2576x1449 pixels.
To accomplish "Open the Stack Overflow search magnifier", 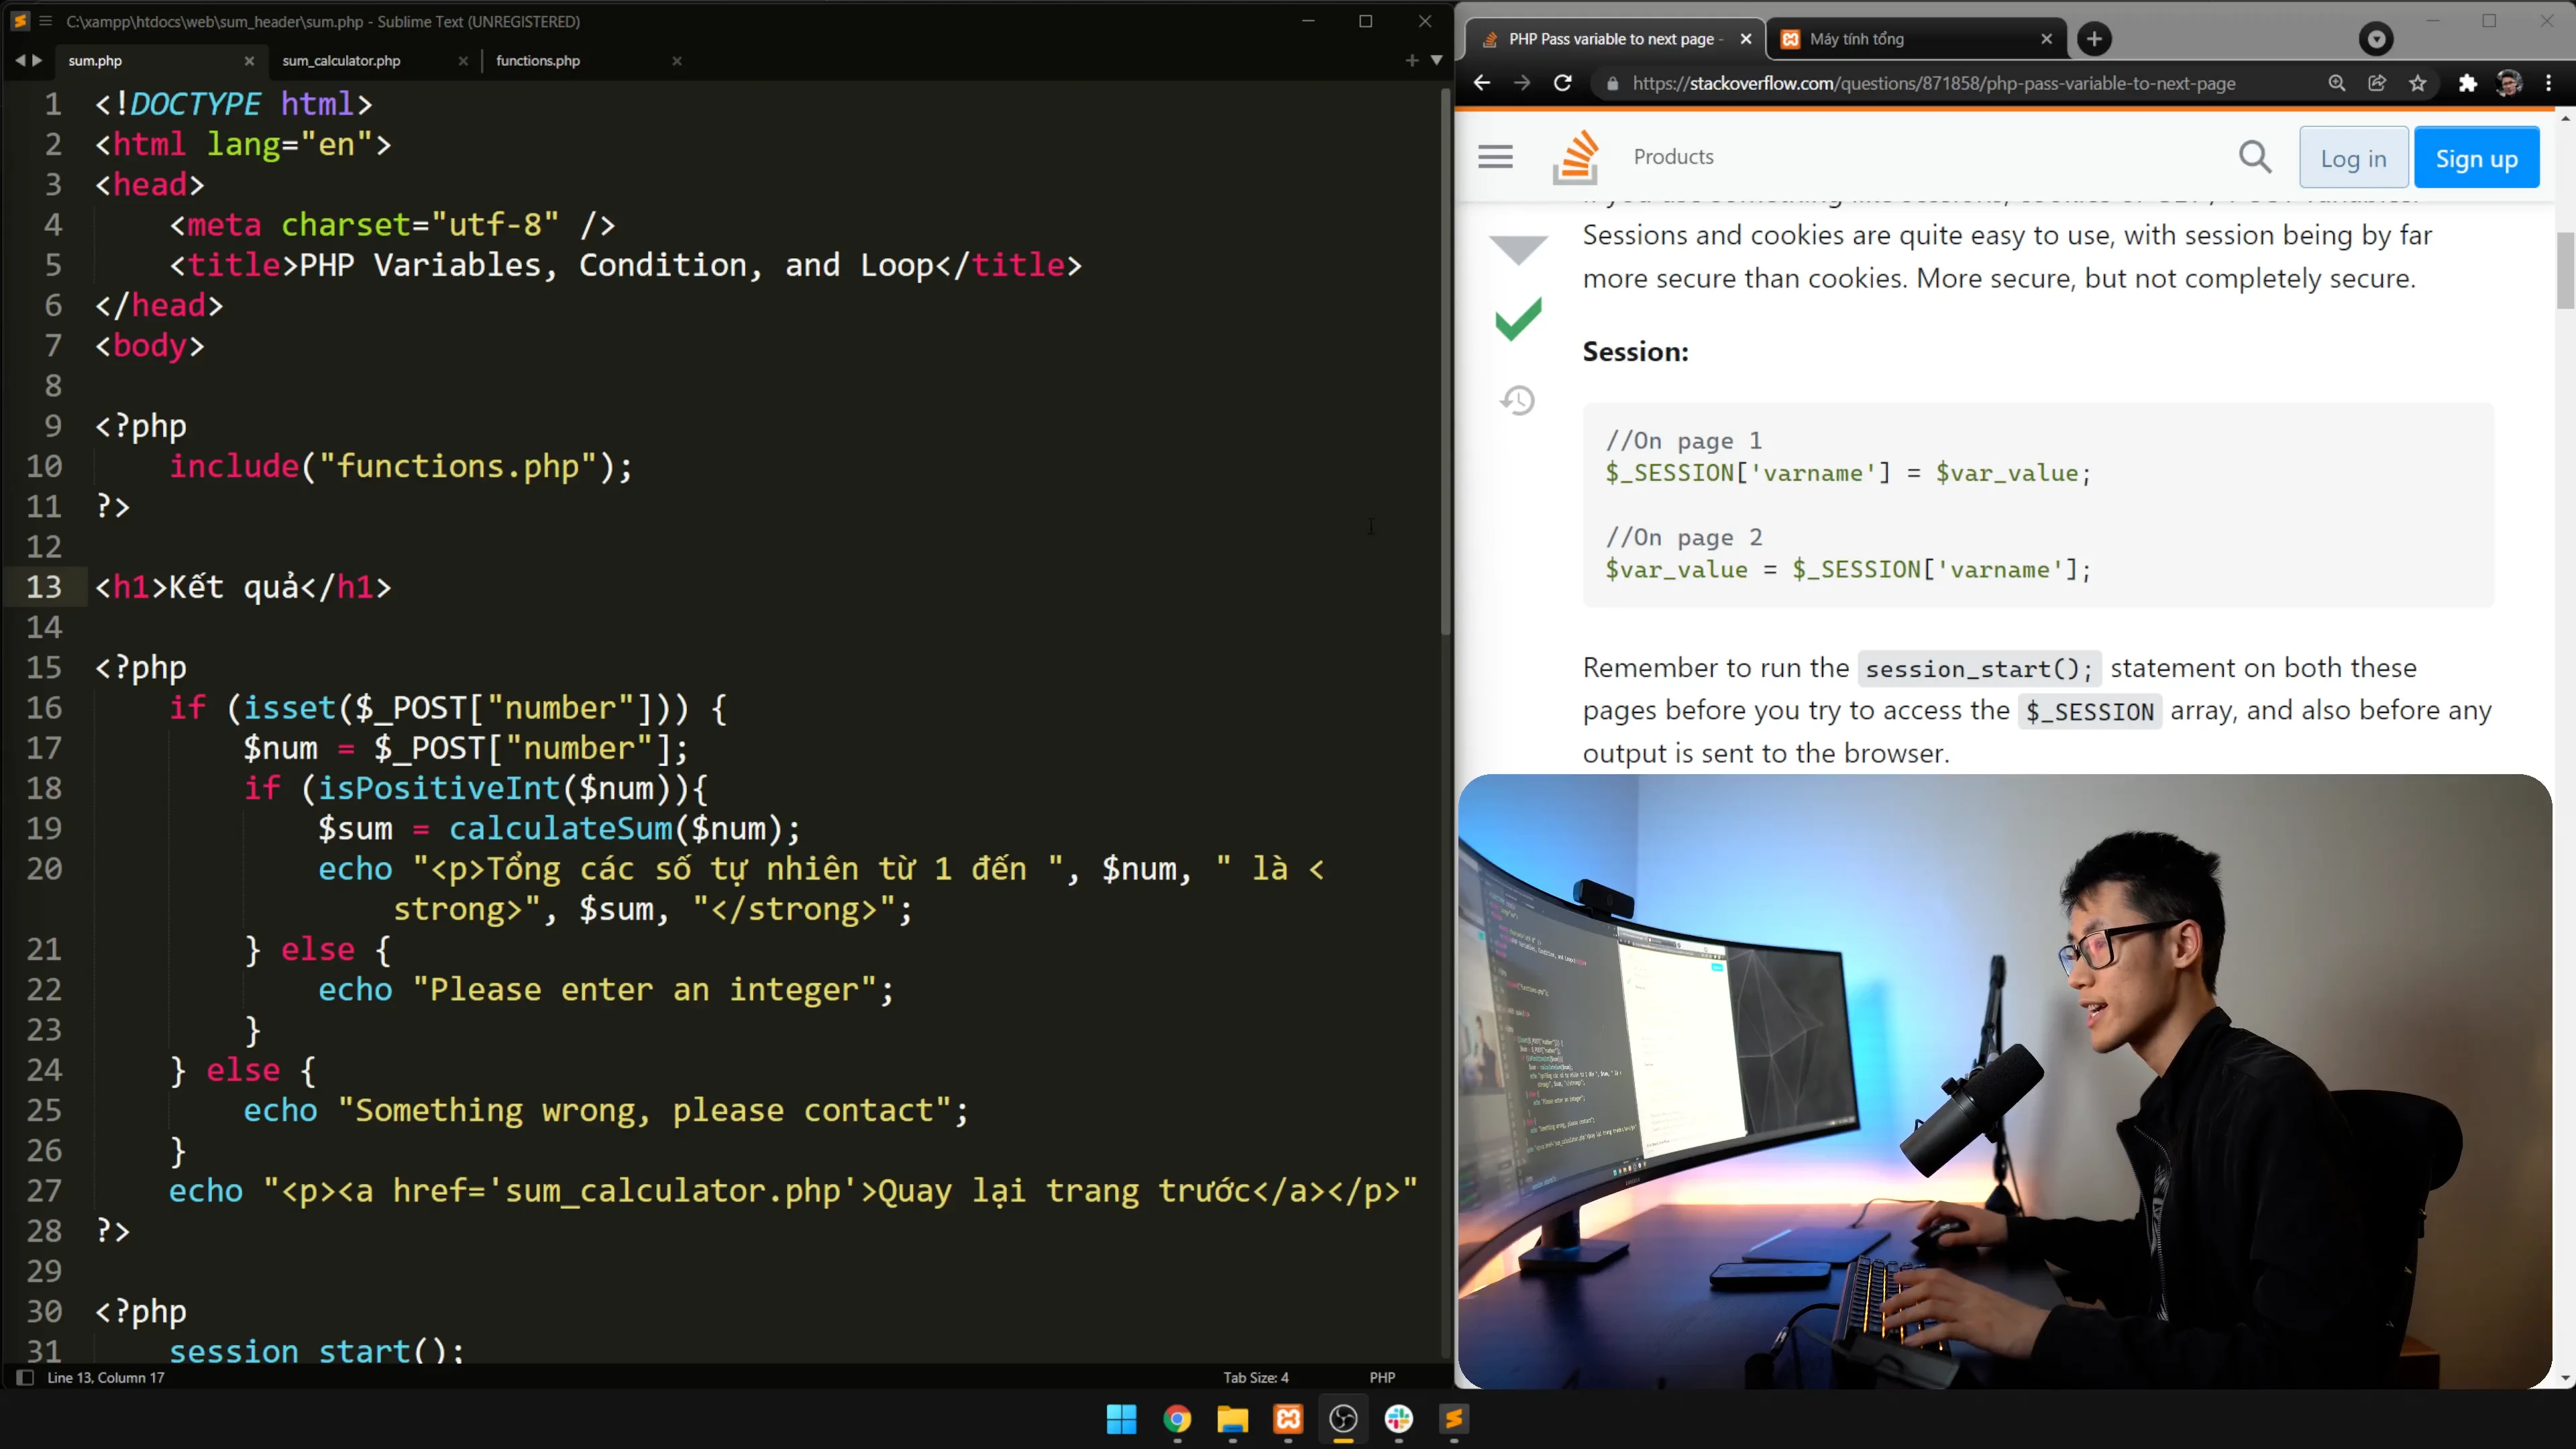I will pyautogui.click(x=2256, y=157).
